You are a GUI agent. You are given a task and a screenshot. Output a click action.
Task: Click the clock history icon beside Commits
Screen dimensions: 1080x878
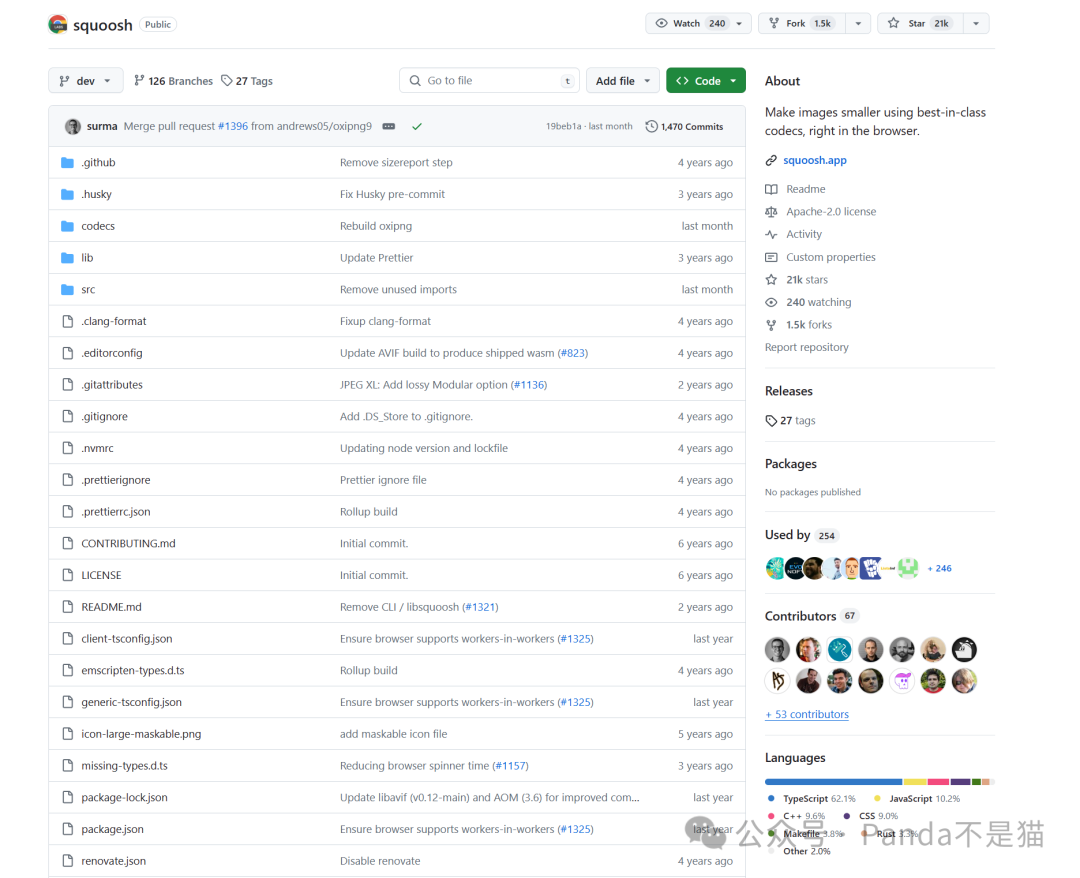(x=652, y=127)
